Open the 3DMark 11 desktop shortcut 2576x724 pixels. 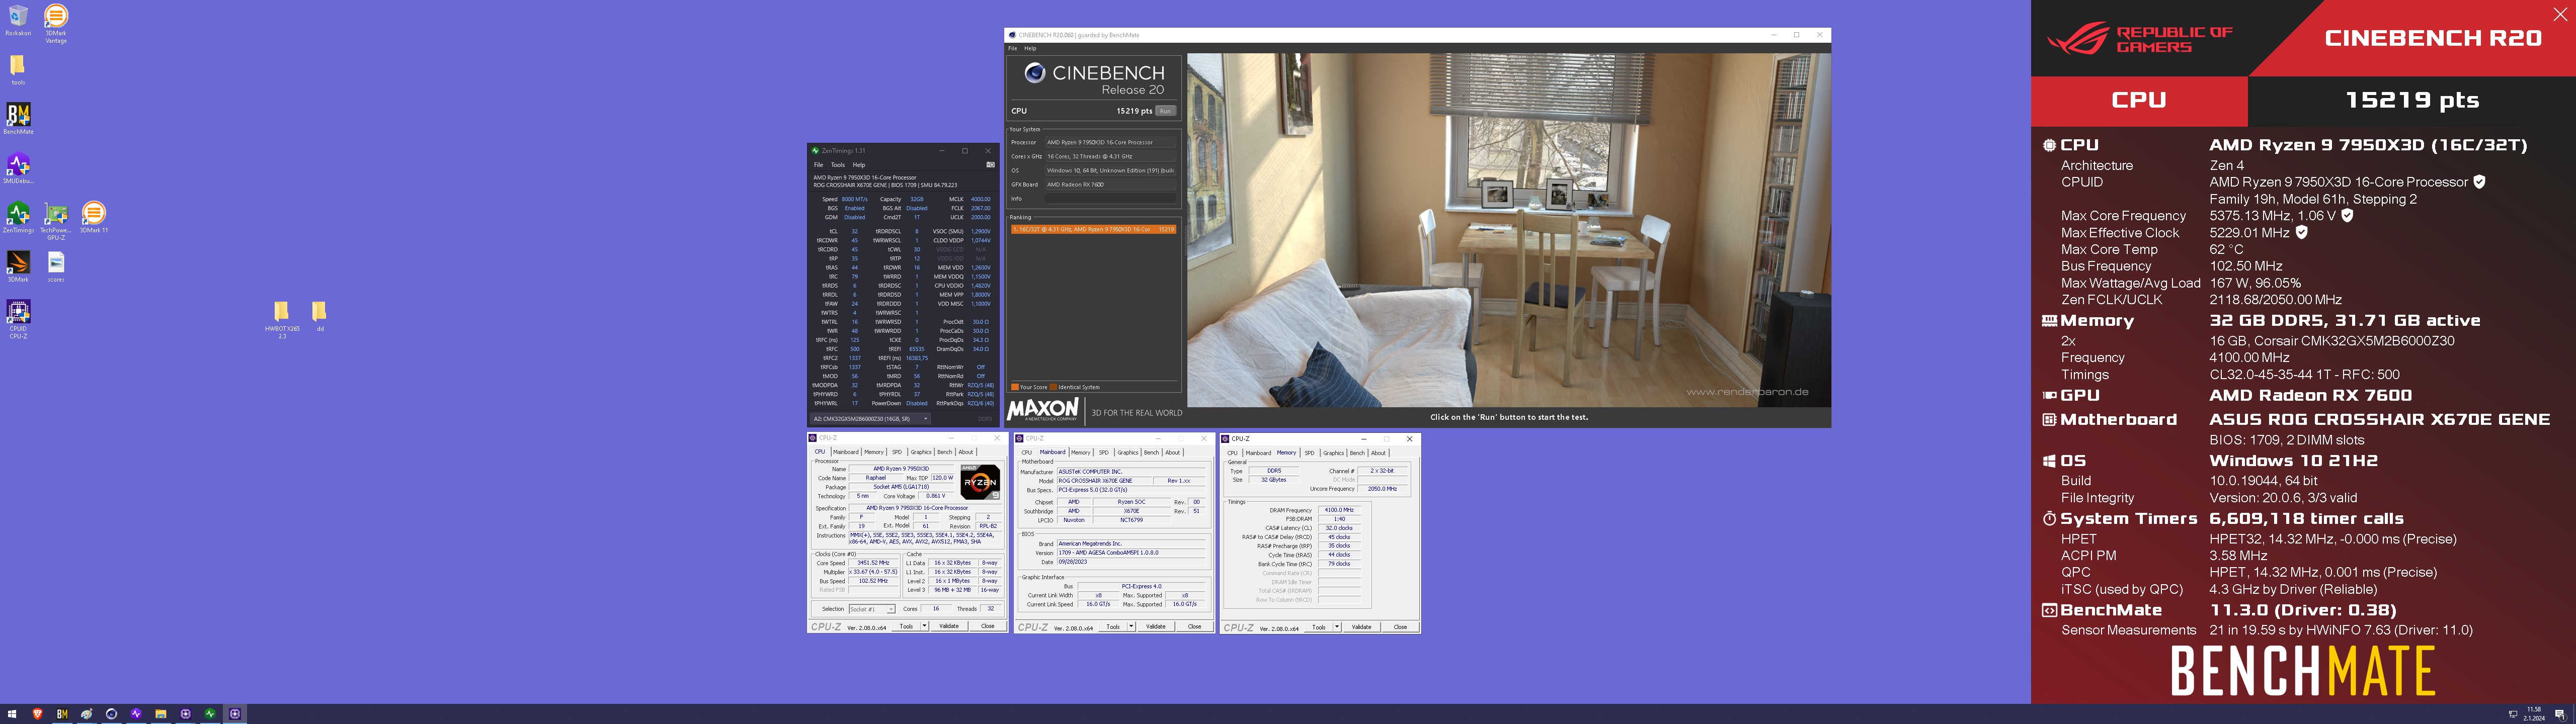coord(93,217)
